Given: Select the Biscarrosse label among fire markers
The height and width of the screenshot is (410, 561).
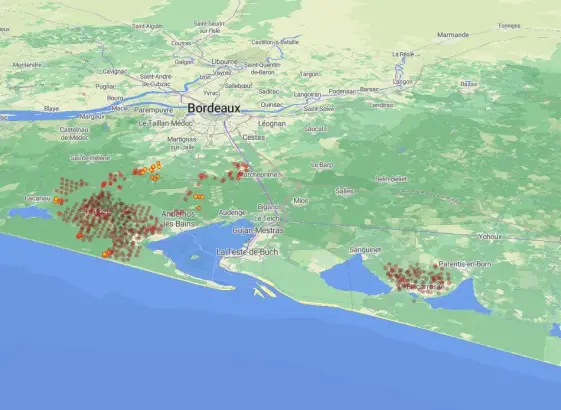Looking at the screenshot, I should pos(425,287).
